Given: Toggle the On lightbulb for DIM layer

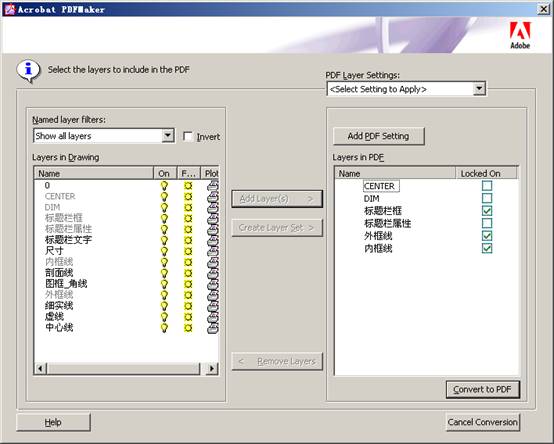Looking at the screenshot, I should click(164, 207).
